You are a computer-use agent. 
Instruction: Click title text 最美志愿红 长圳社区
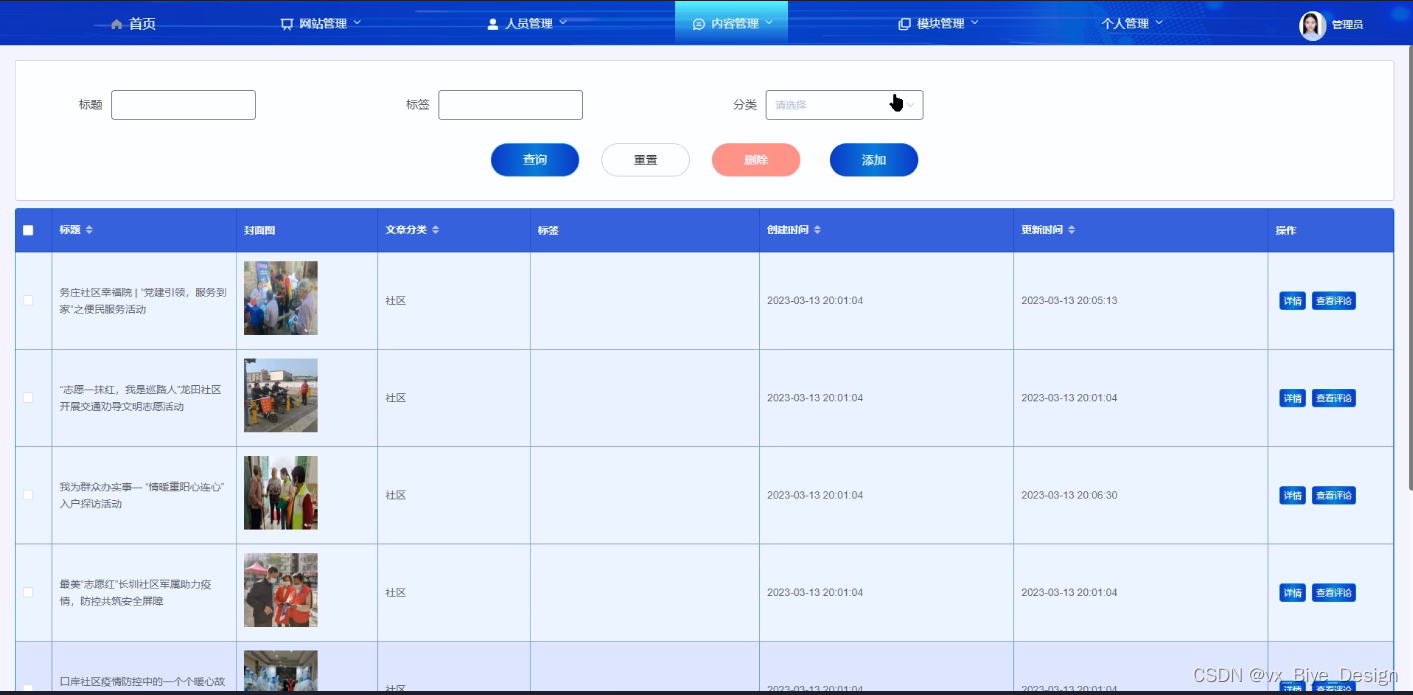135,593
